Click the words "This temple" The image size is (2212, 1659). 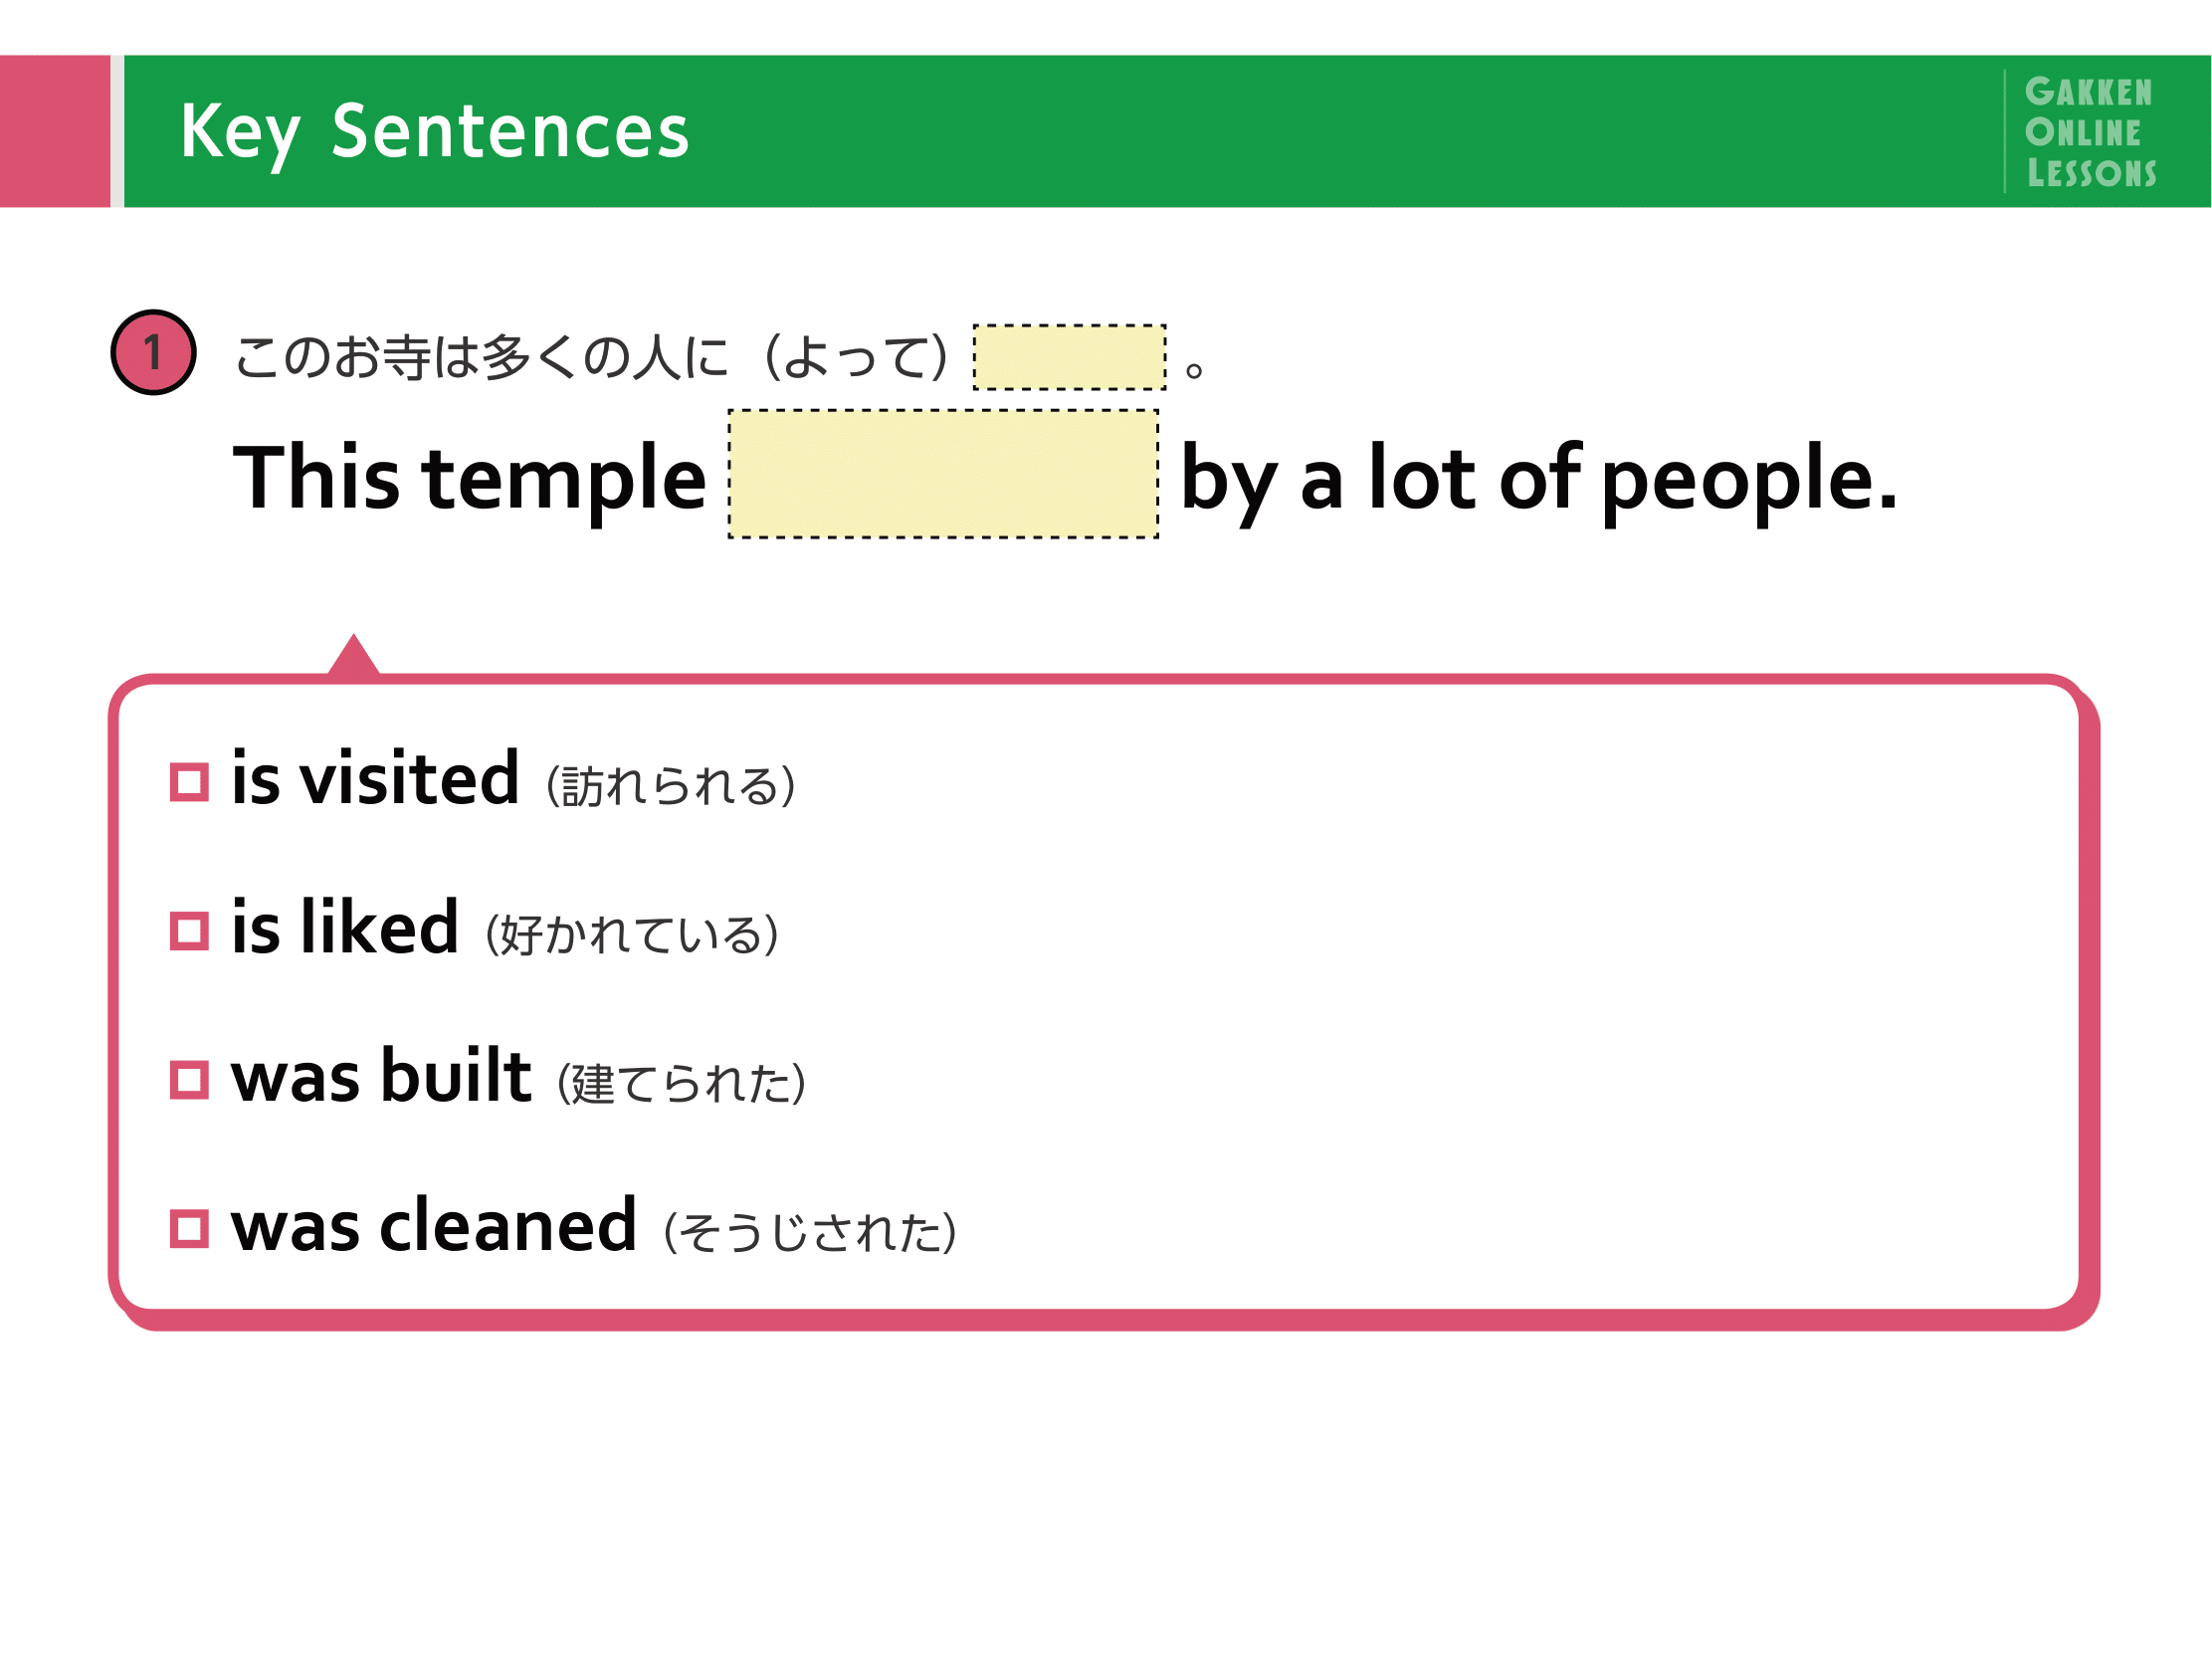click(469, 478)
